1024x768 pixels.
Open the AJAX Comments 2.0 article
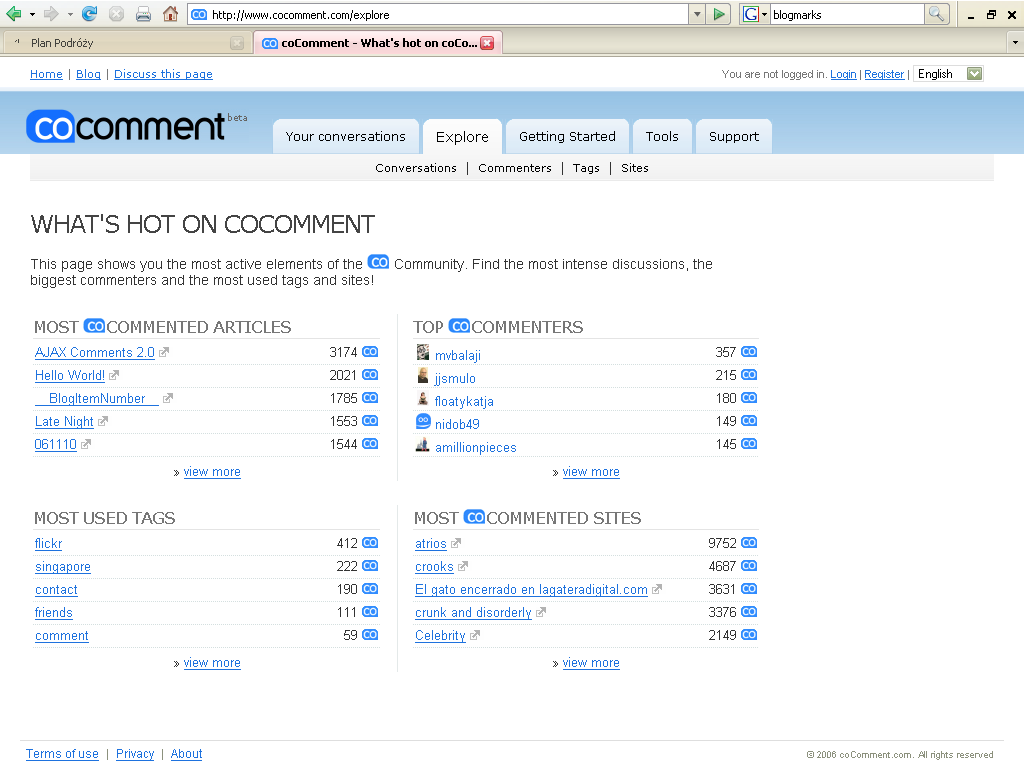coord(95,353)
